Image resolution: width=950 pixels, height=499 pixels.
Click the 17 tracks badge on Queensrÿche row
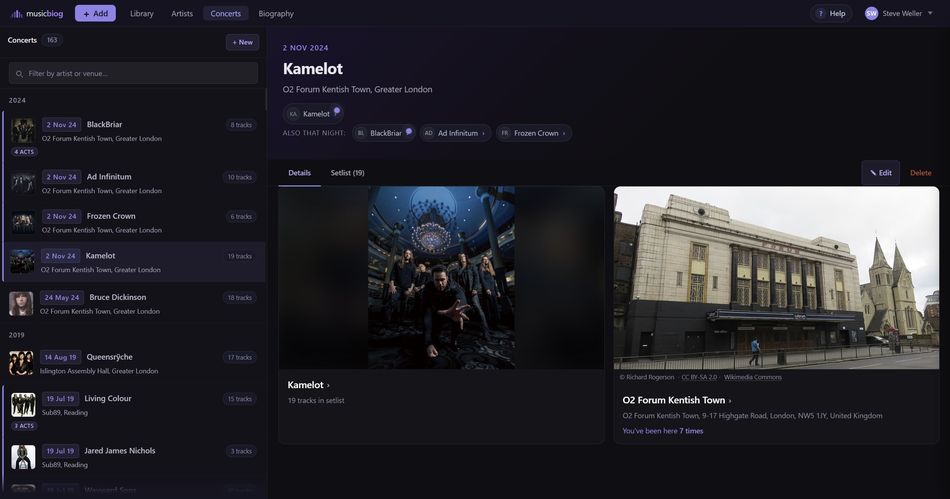[x=240, y=357]
